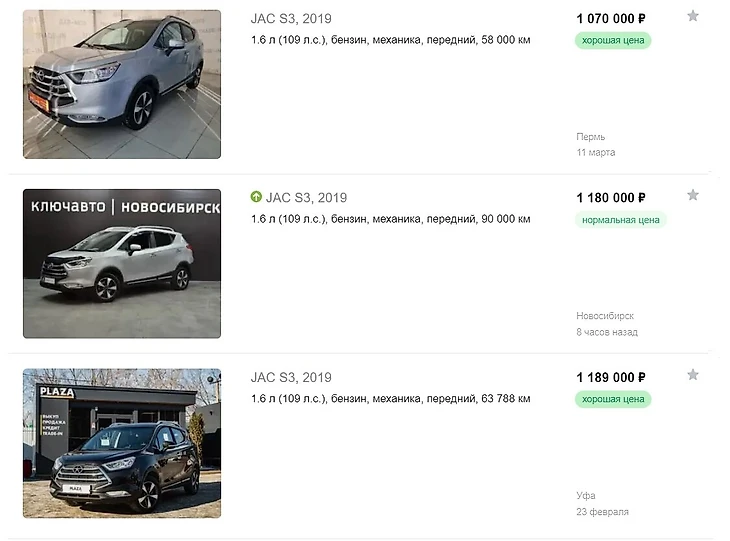730x541 pixels.
Task: Select the 90 000 км description line
Action: click(390, 219)
